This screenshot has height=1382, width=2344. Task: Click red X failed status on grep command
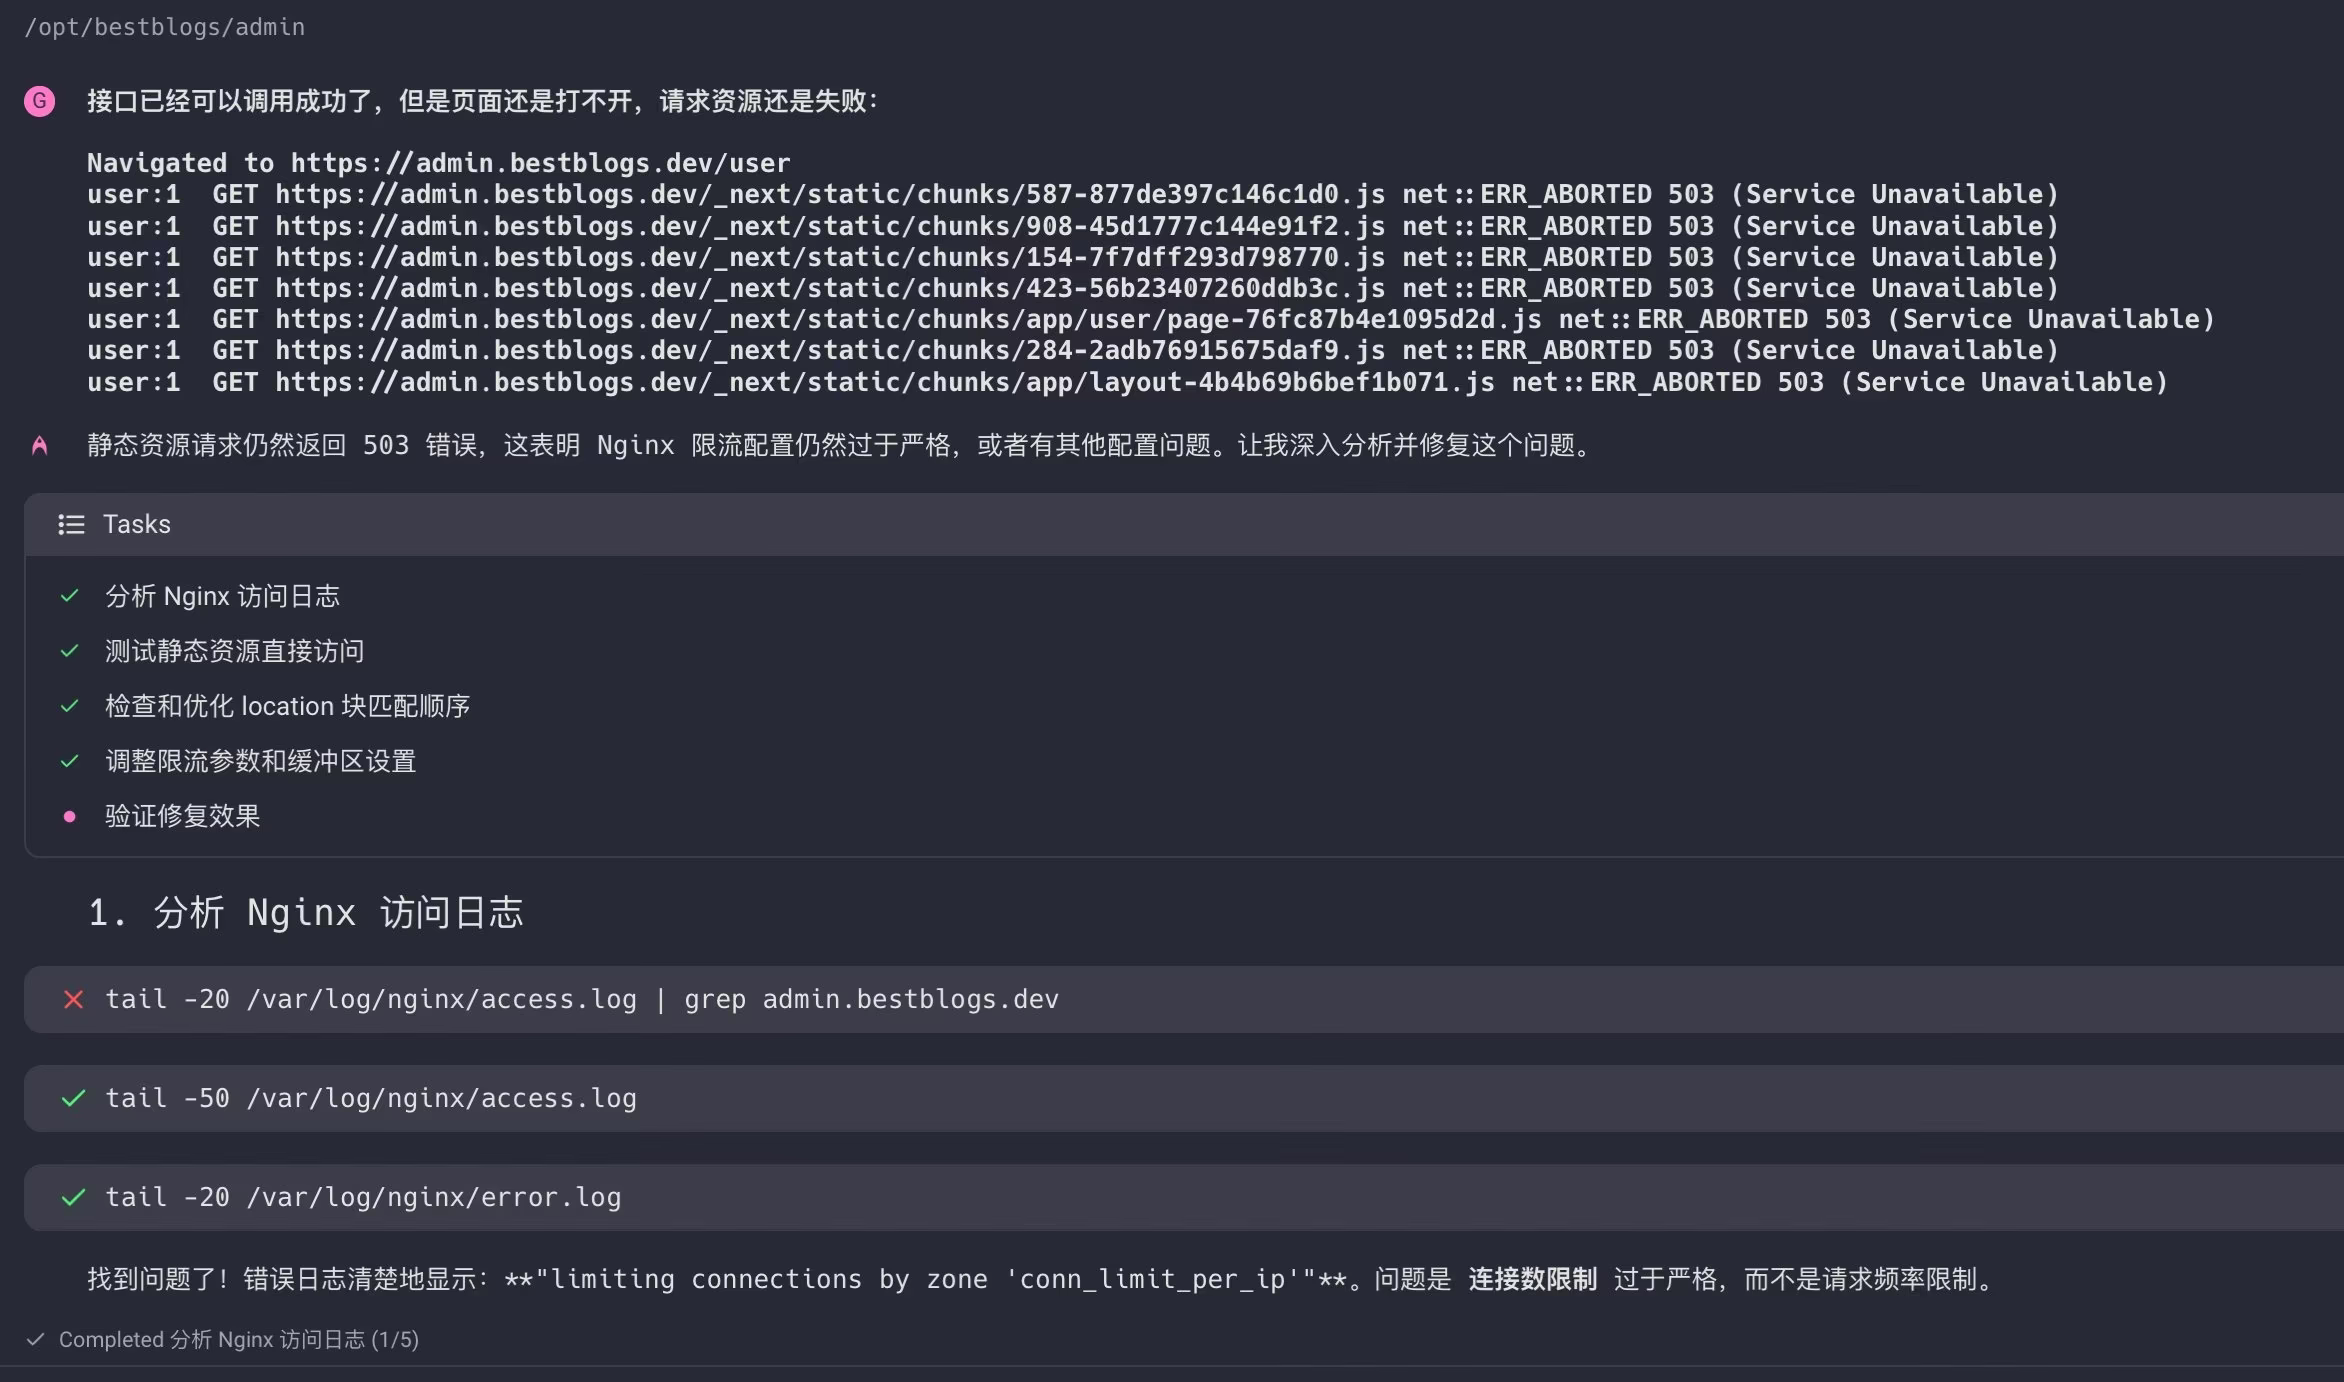click(73, 999)
